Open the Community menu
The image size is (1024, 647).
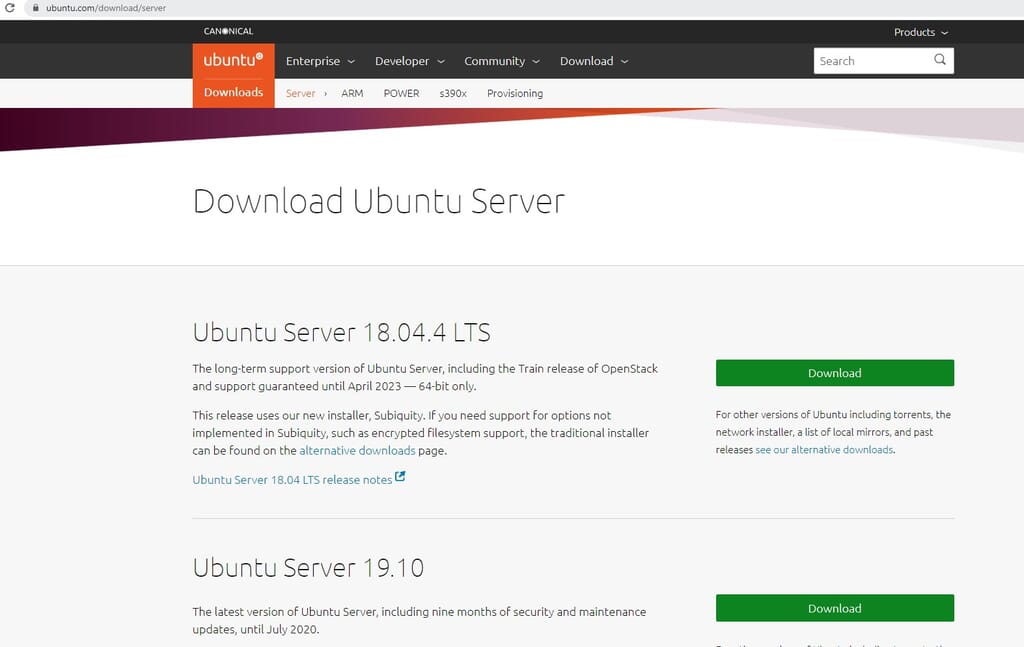502,61
